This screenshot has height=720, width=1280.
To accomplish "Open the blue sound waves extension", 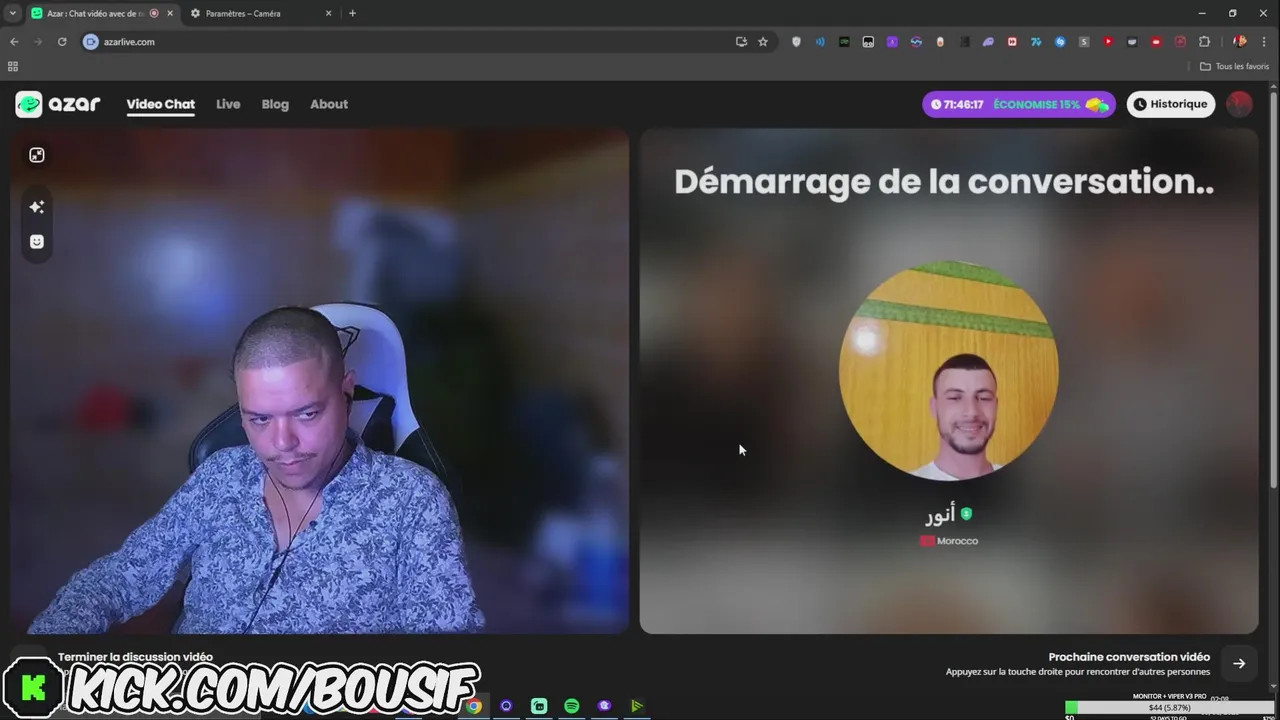I will click(820, 42).
